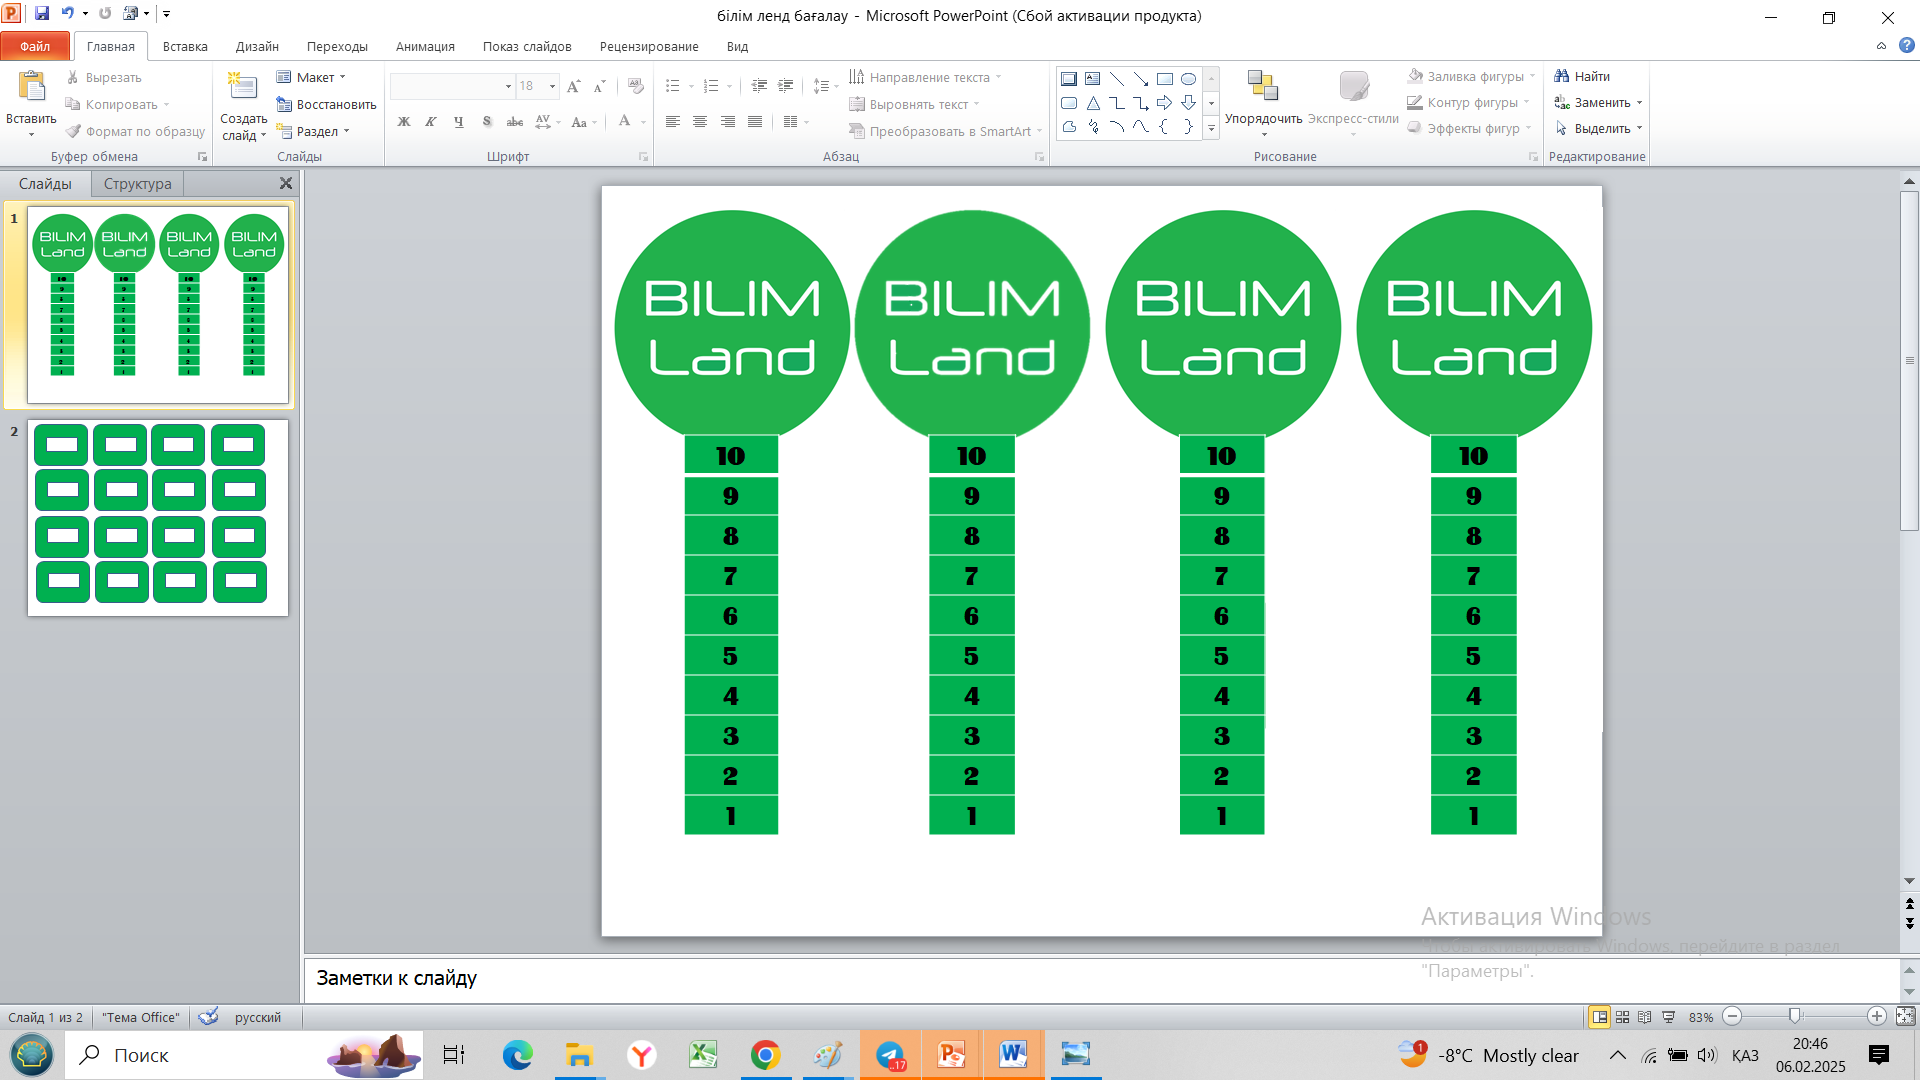Expand Shape Fill (Заливка фигуры) dropdown
This screenshot has height=1080, width=1920.
coord(1532,76)
